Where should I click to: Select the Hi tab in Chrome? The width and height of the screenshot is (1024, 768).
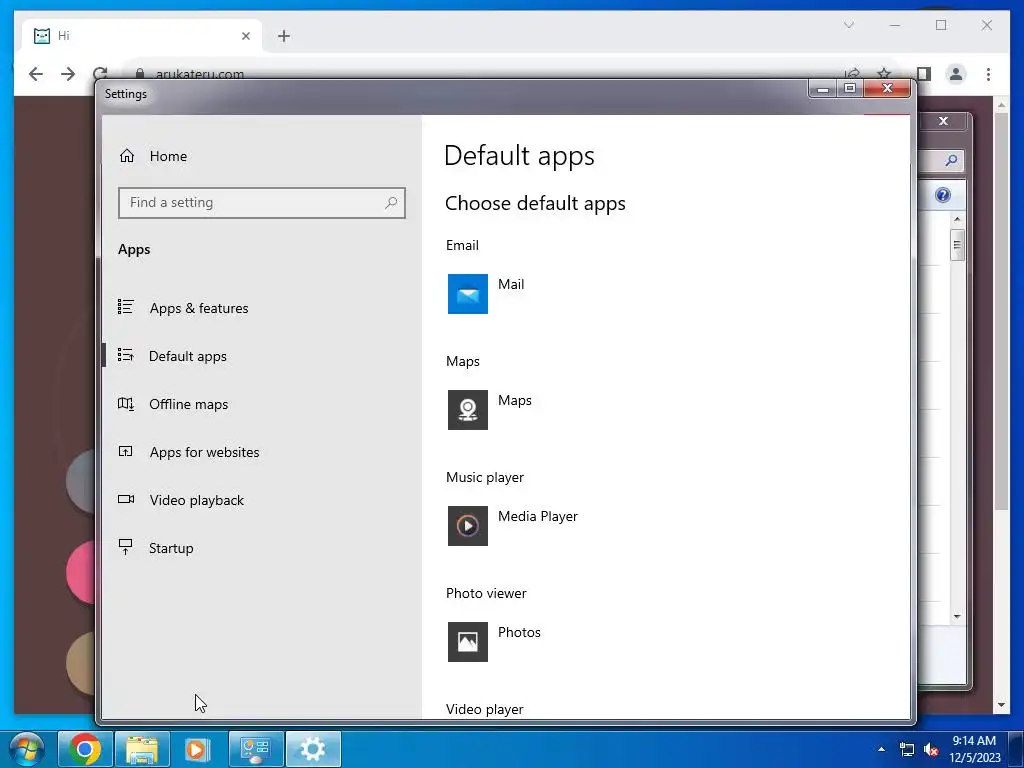tap(142, 36)
